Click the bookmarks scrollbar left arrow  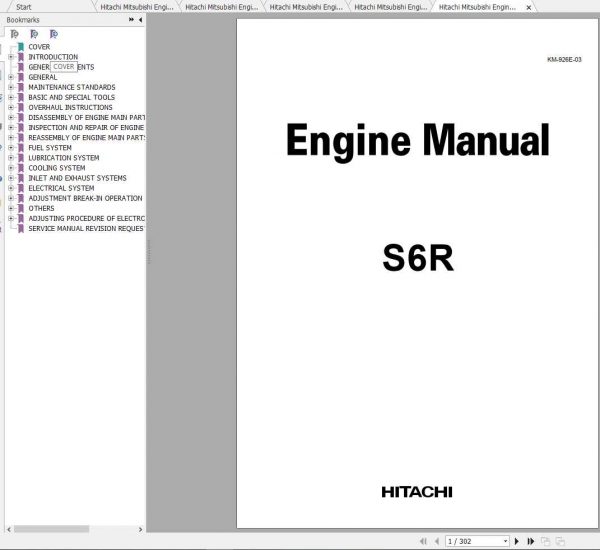[x=9, y=529]
